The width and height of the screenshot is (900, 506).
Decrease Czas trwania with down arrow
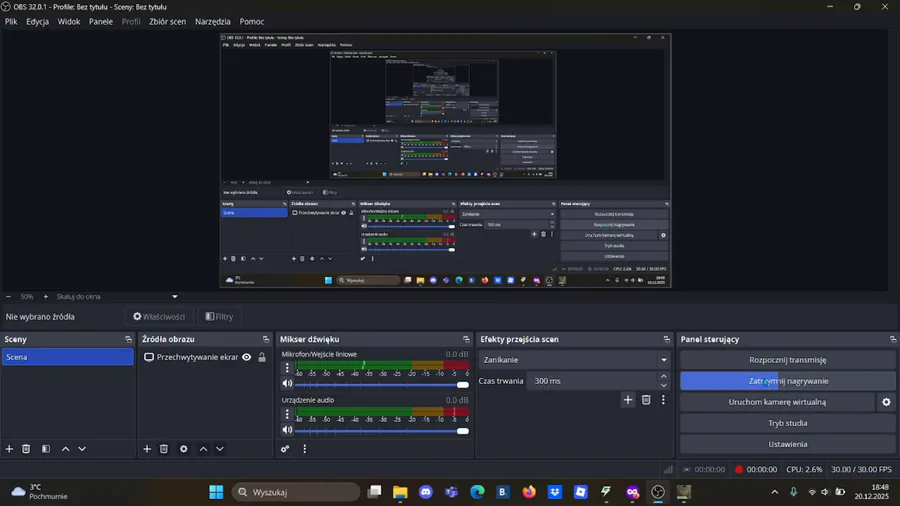click(664, 386)
